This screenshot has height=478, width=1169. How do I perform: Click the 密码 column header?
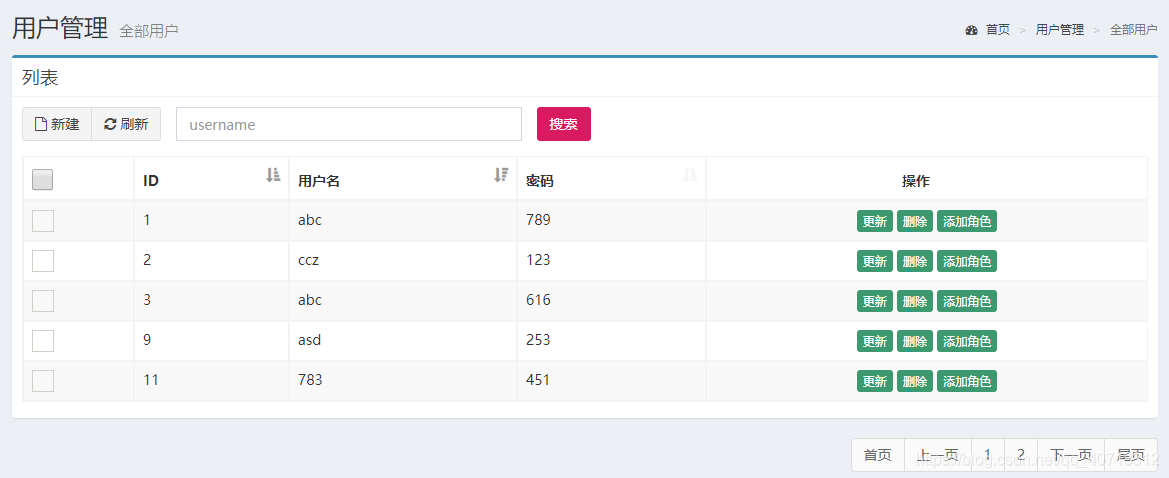[x=611, y=180]
